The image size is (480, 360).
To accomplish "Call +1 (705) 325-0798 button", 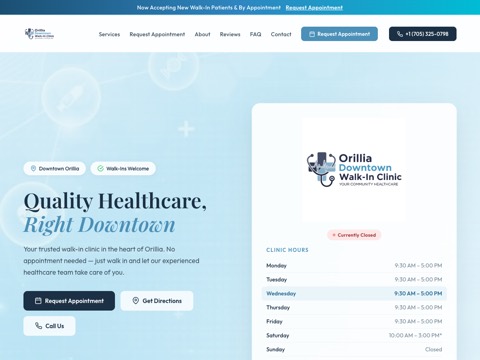I will 423,34.
